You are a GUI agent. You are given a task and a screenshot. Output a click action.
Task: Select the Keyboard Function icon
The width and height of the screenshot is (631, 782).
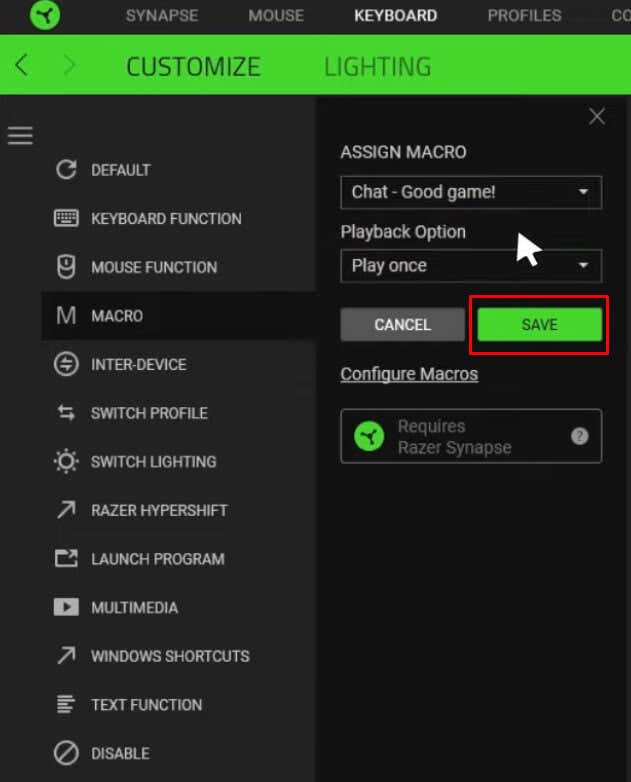(66, 218)
